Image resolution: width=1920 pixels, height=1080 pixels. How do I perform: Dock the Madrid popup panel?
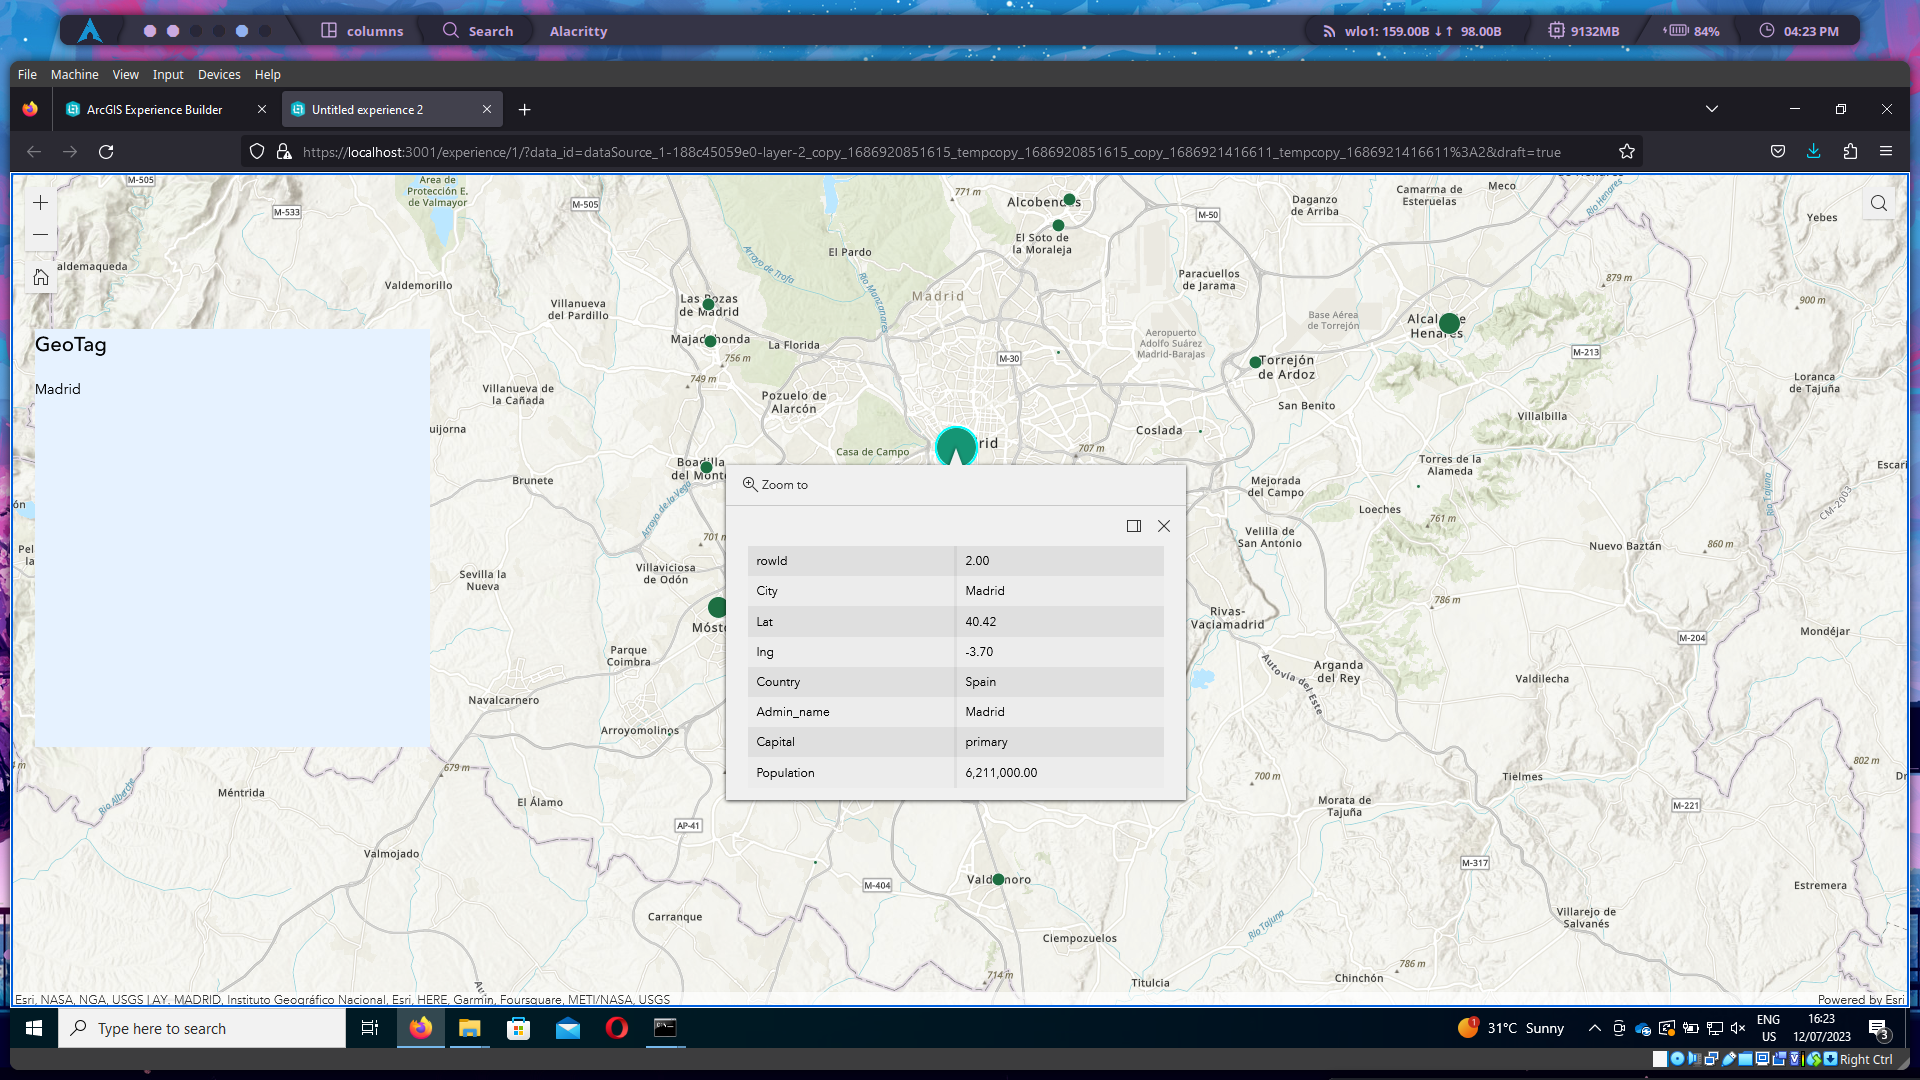pyautogui.click(x=1134, y=526)
